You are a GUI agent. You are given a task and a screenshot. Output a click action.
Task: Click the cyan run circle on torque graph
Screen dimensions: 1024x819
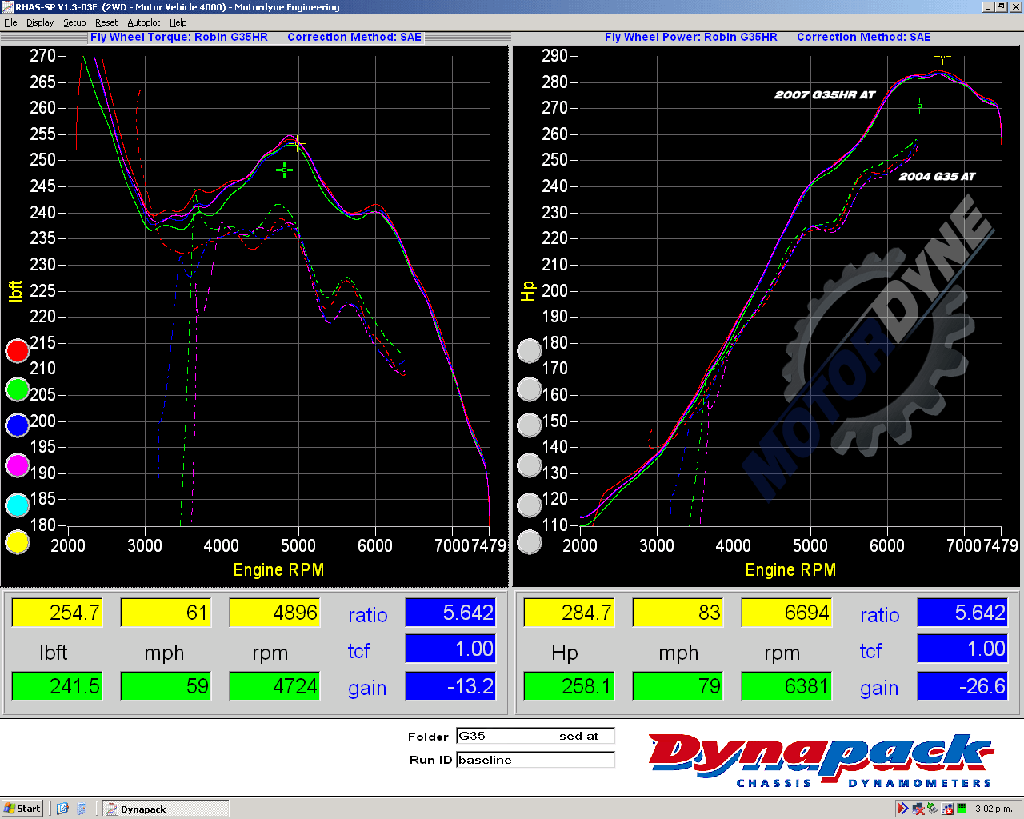(18, 504)
